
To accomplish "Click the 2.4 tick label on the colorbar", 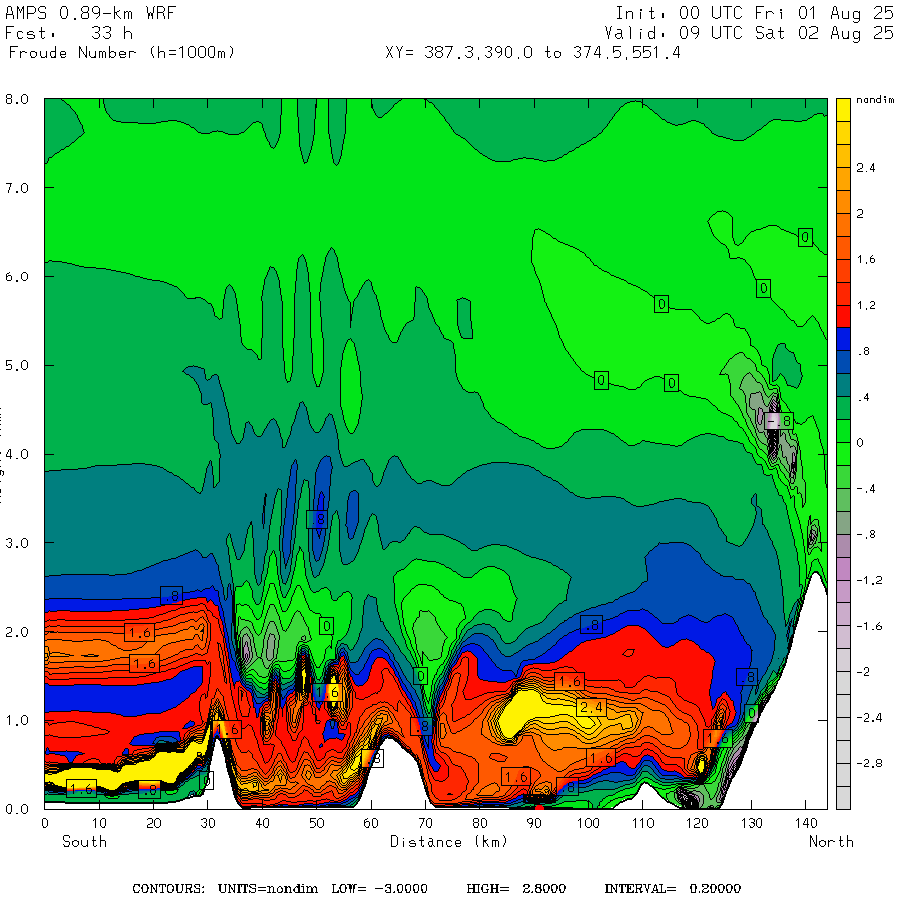I will pos(866,168).
